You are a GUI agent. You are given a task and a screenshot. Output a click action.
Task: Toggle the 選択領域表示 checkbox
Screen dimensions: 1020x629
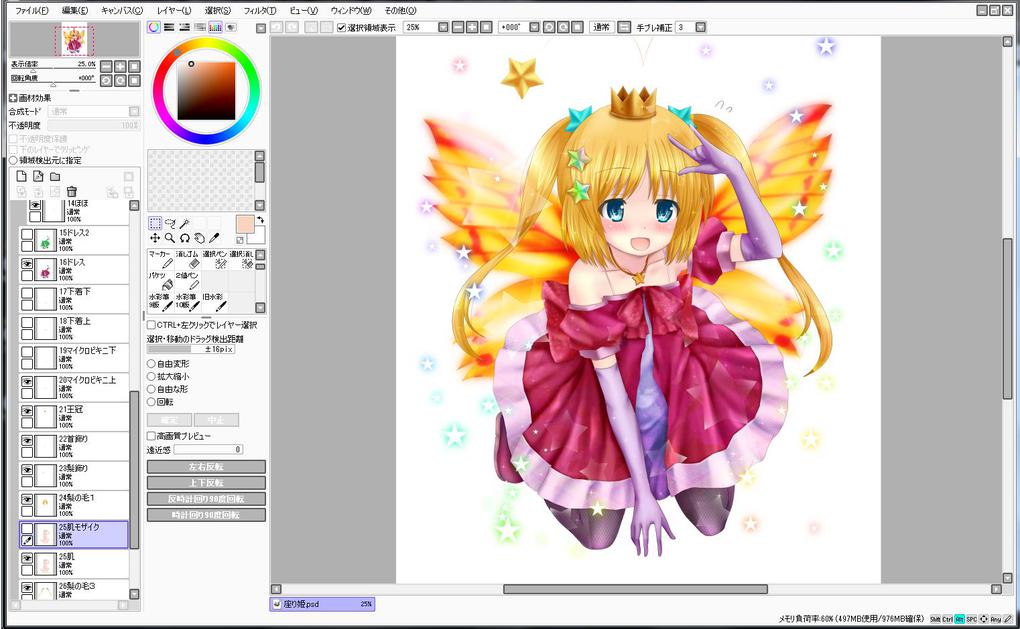(x=342, y=27)
